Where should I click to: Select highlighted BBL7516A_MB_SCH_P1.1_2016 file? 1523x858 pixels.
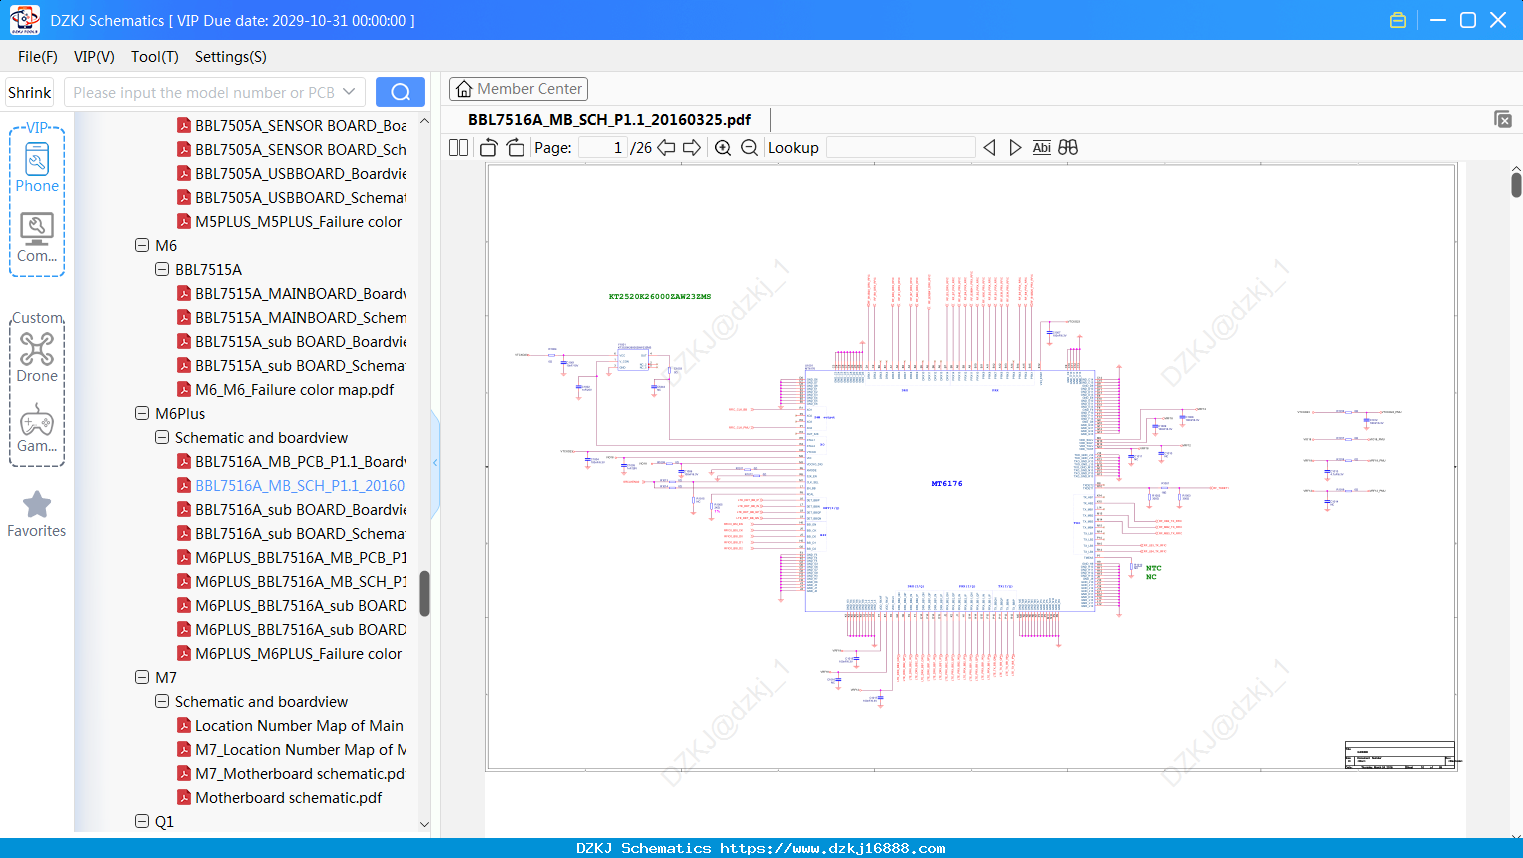(300, 485)
